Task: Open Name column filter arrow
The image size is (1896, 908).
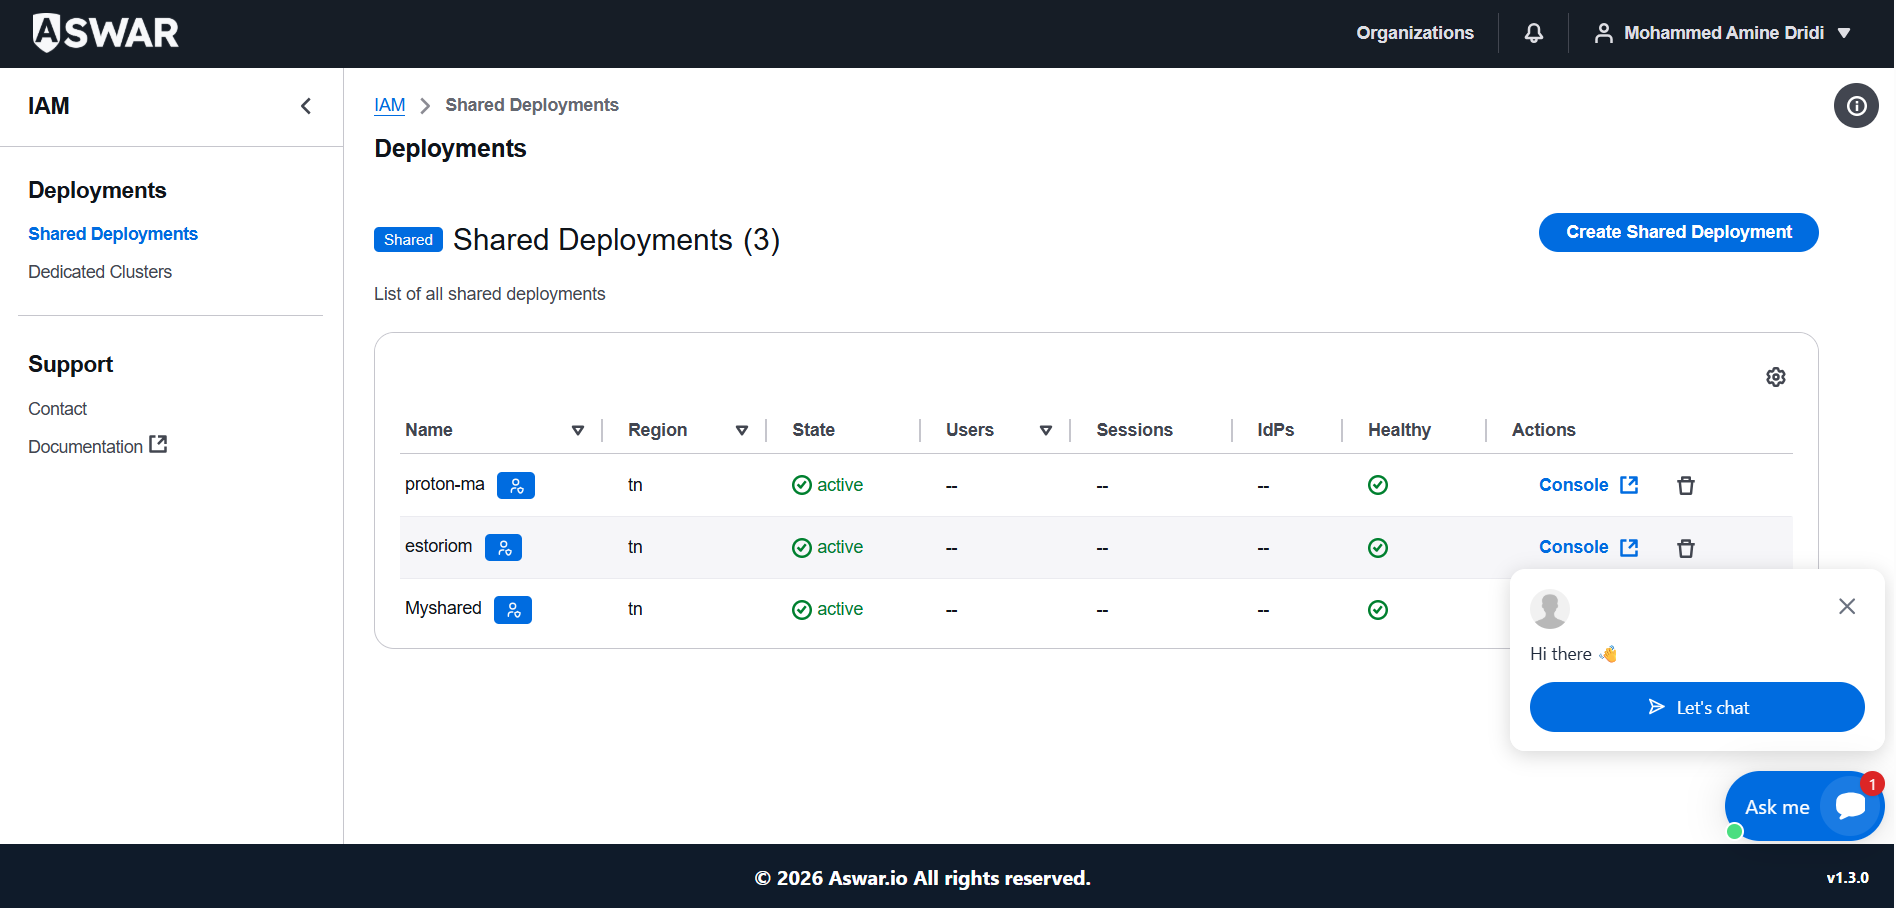Action: click(x=577, y=430)
